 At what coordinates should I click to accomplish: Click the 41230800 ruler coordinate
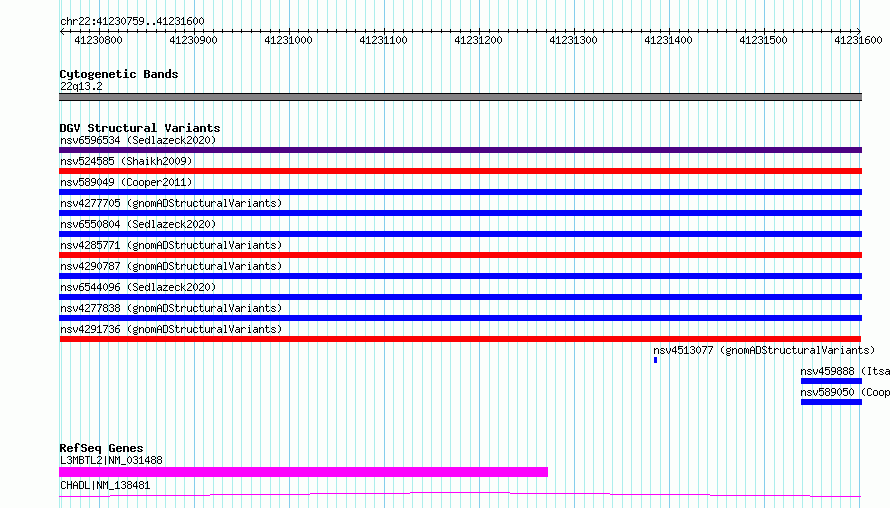(98, 40)
